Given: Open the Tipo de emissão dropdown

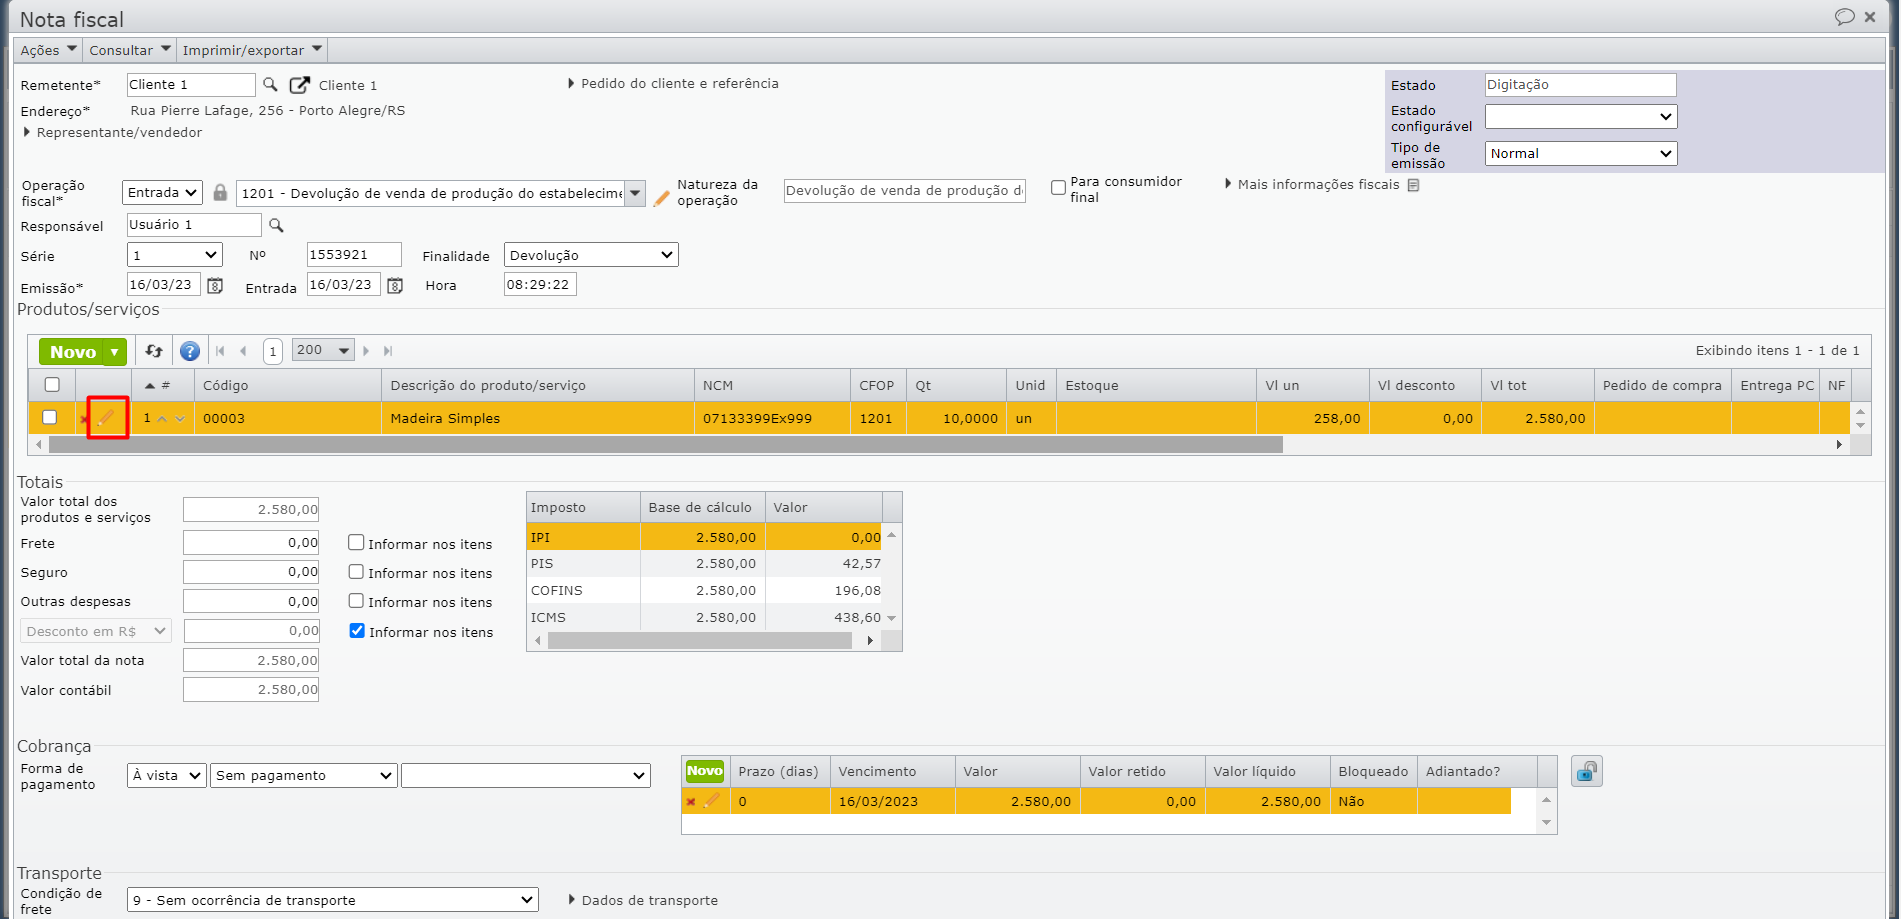Looking at the screenshot, I should pyautogui.click(x=1580, y=154).
